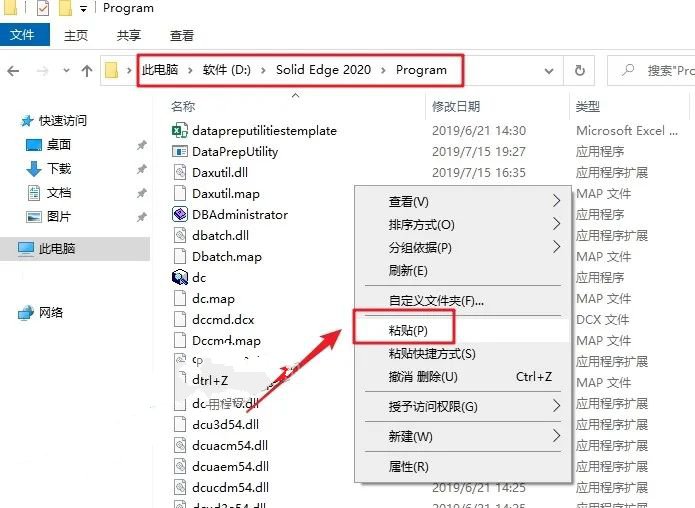The image size is (695, 508).
Task: Open 授予访问权限(G) submenu
Action: tap(463, 406)
